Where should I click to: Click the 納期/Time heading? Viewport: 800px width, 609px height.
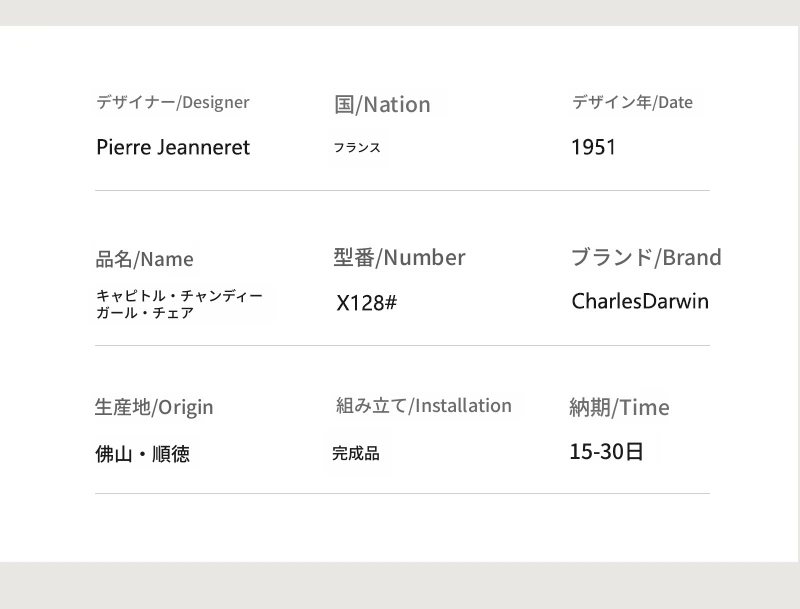coord(619,407)
